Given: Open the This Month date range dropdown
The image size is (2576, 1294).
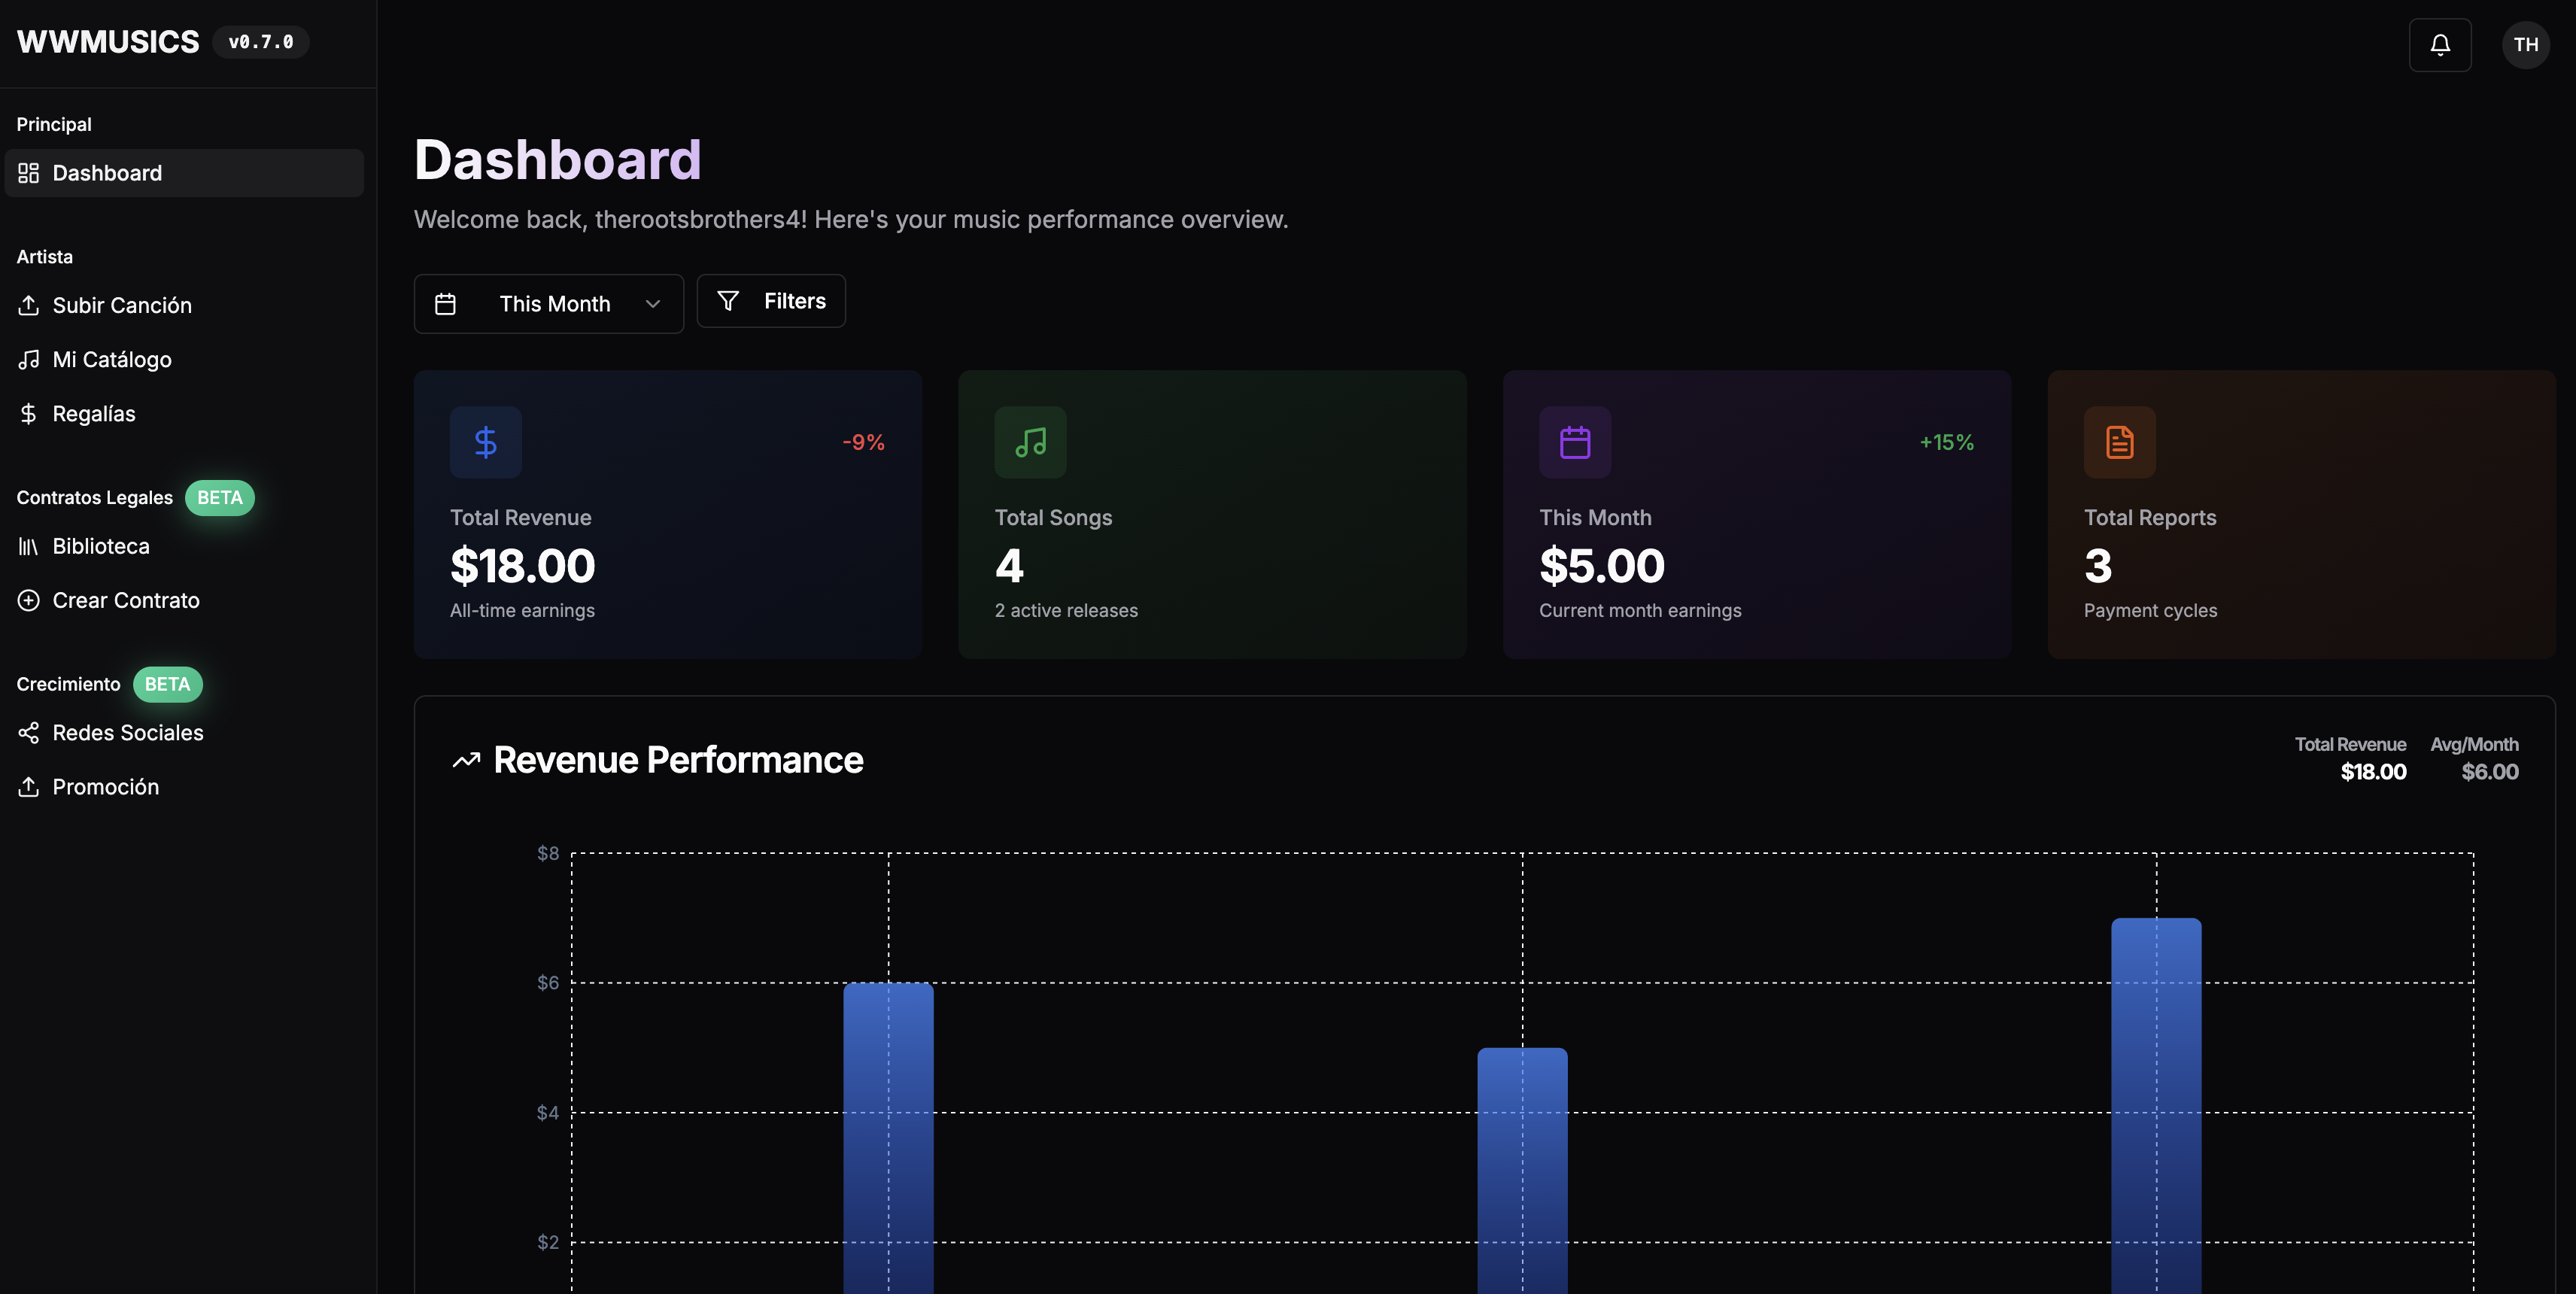Looking at the screenshot, I should [x=549, y=303].
